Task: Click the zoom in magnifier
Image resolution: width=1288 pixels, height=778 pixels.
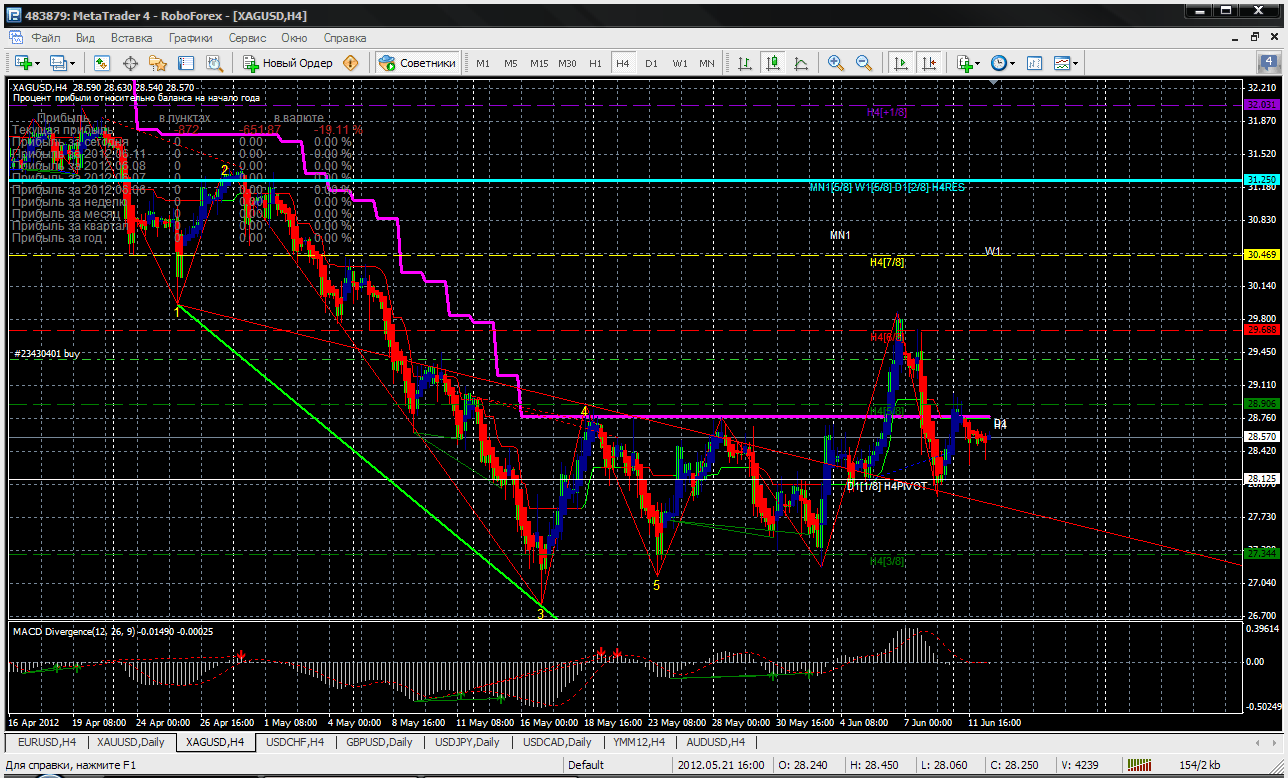Action: pyautogui.click(x=836, y=63)
